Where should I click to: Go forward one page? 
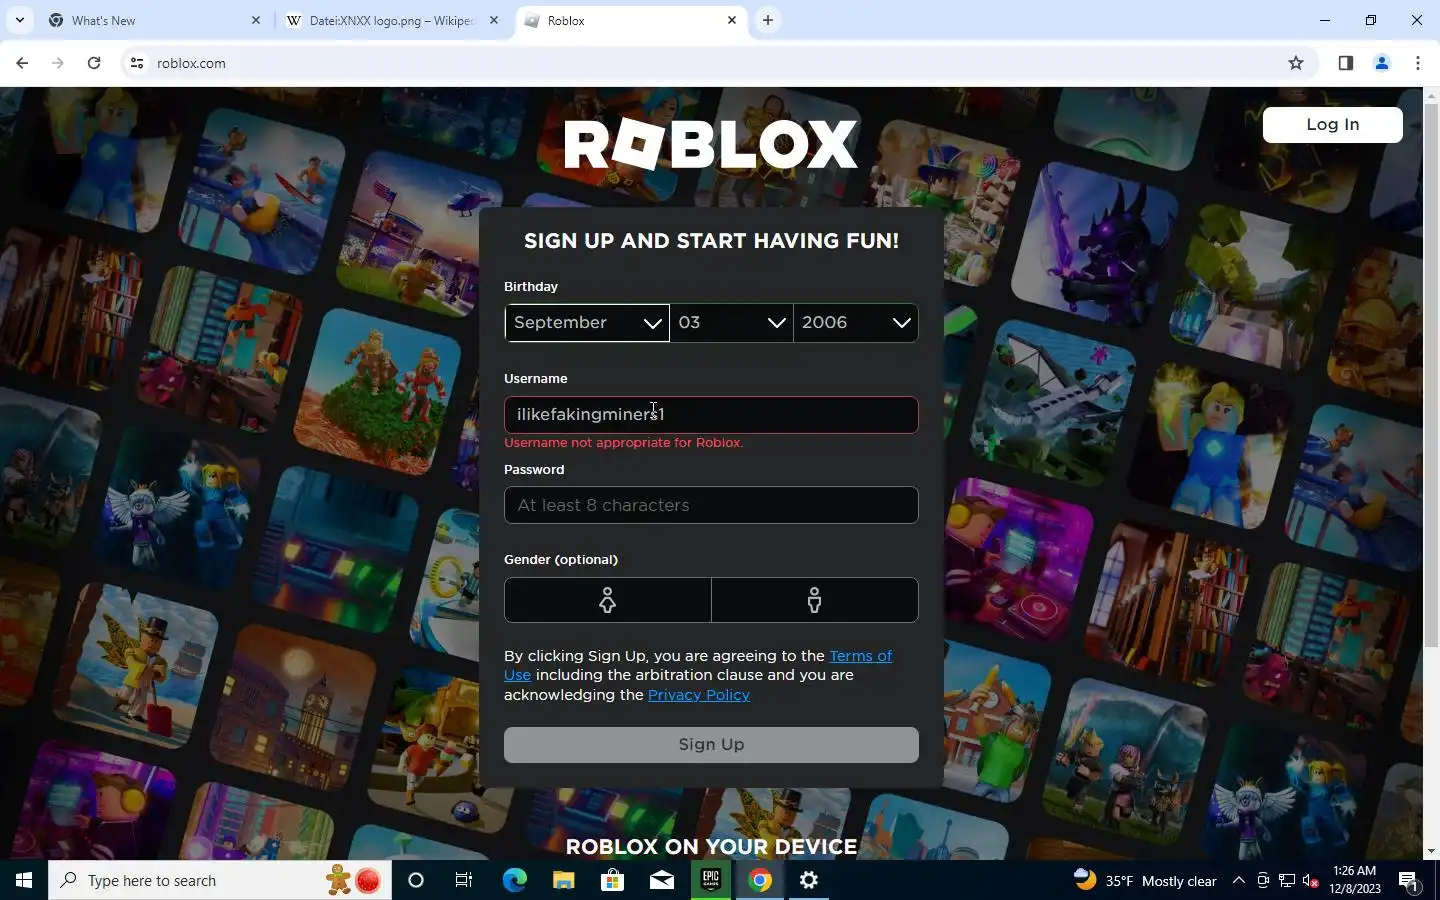(x=58, y=63)
